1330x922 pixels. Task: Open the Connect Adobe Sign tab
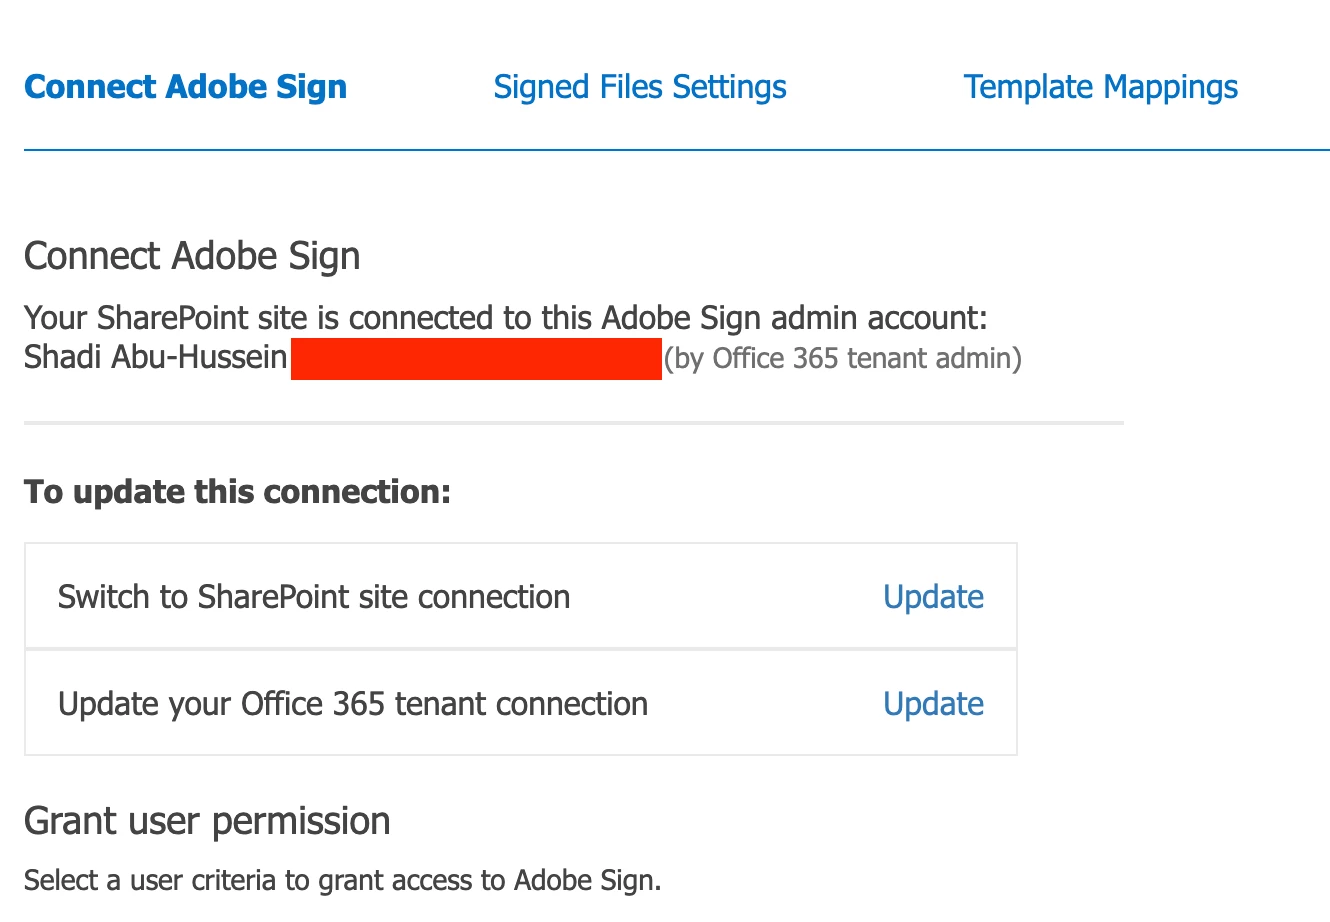[185, 87]
